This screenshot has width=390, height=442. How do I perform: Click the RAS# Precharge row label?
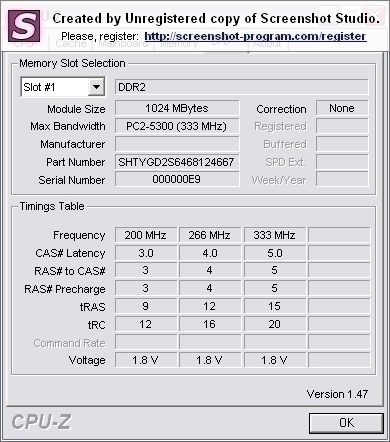[65, 289]
